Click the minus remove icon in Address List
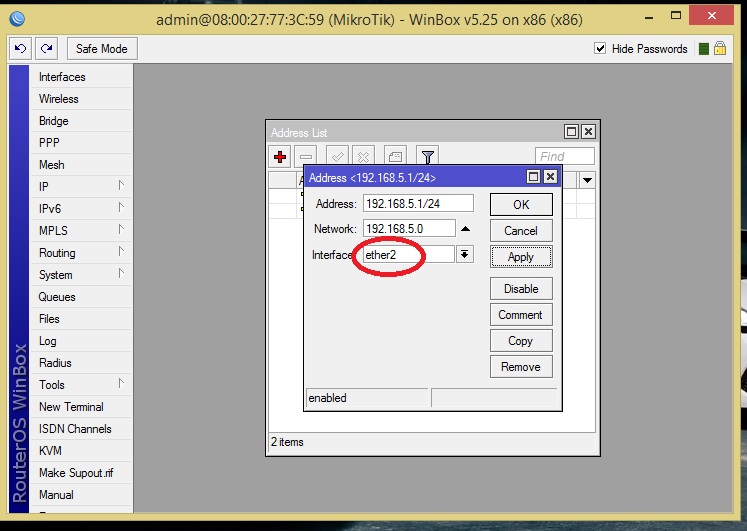Screen dimensions: 747x531 (x=306, y=156)
